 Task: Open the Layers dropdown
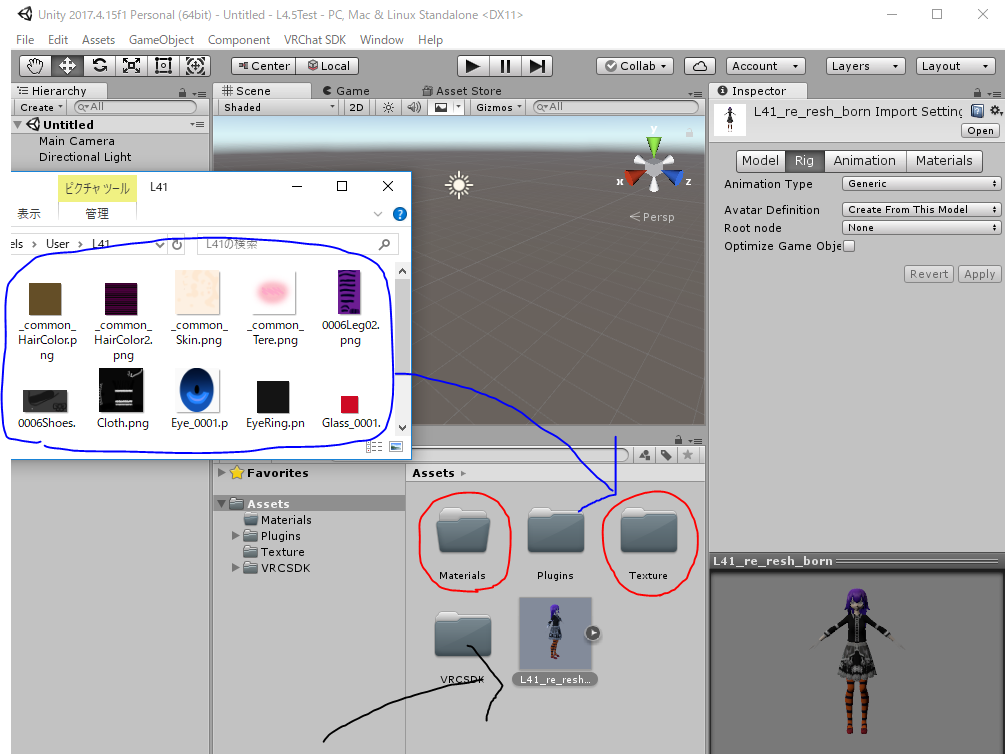tap(865, 66)
